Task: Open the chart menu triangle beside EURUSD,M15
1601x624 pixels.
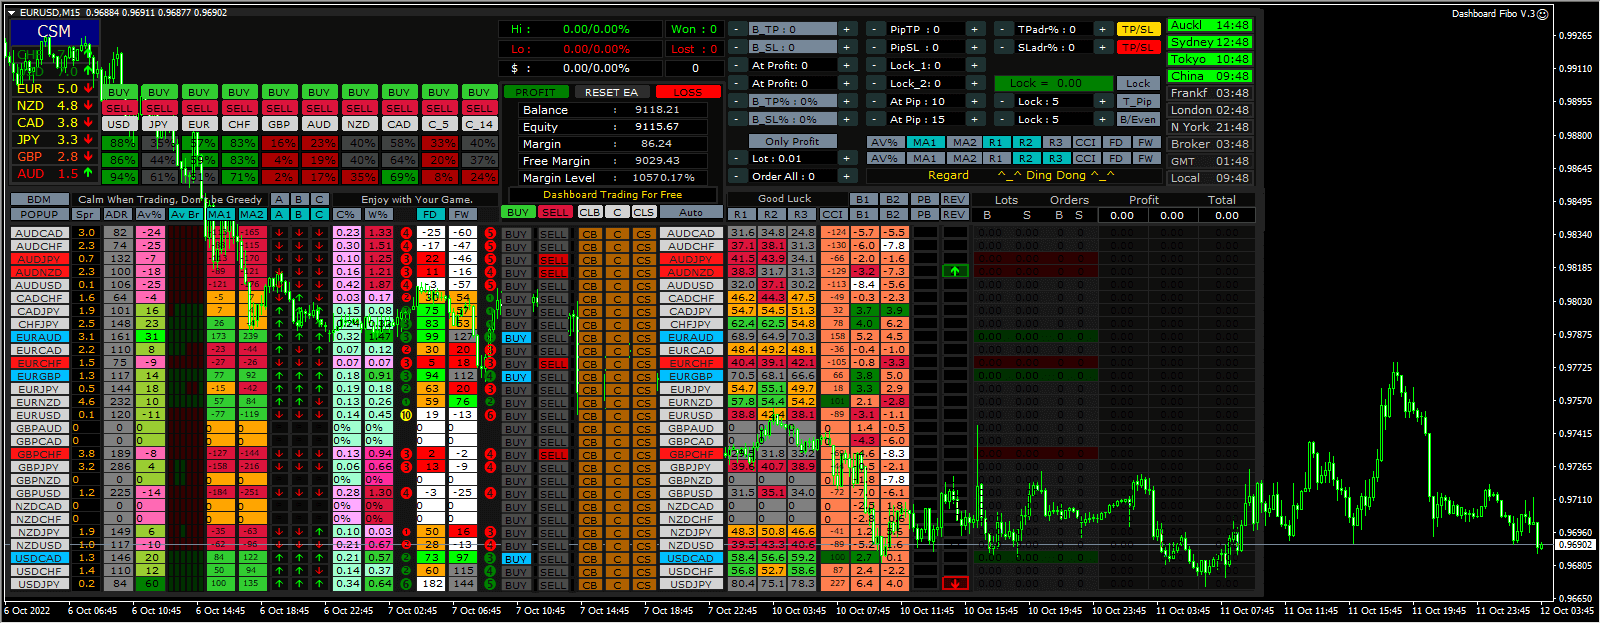Action: pos(12,12)
